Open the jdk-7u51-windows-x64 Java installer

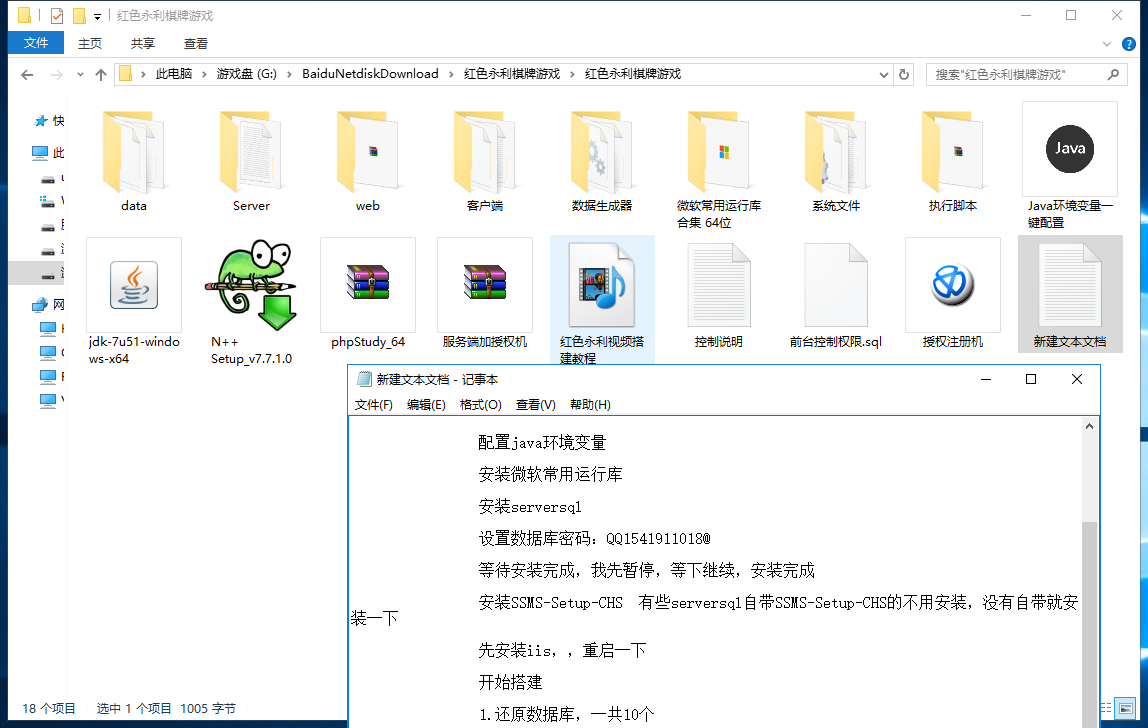click(134, 285)
